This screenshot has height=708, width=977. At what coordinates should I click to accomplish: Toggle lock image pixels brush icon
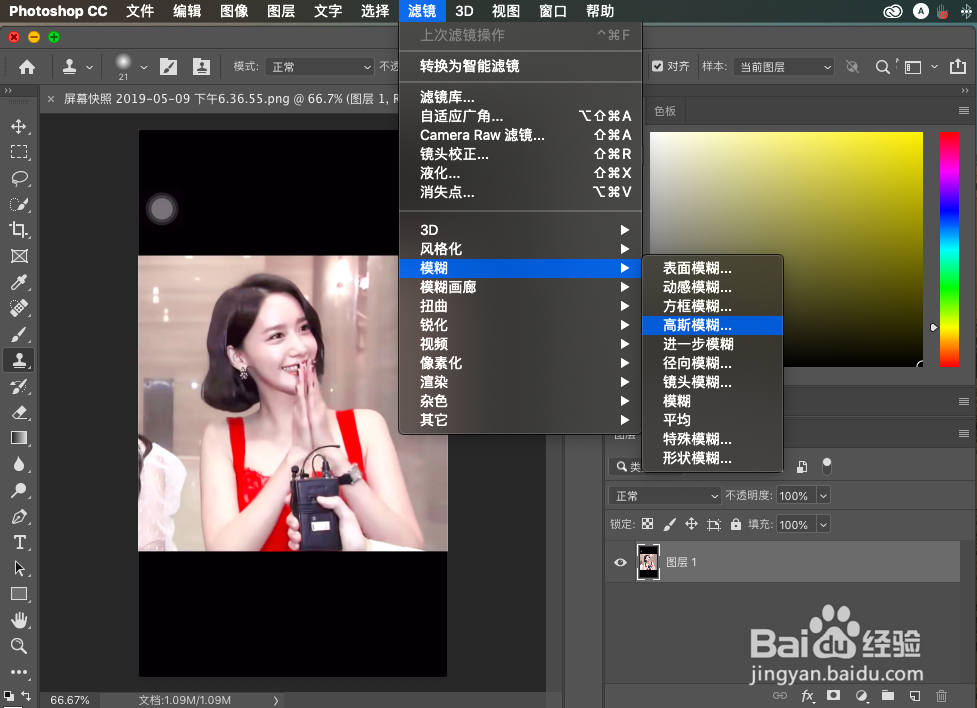click(x=670, y=524)
